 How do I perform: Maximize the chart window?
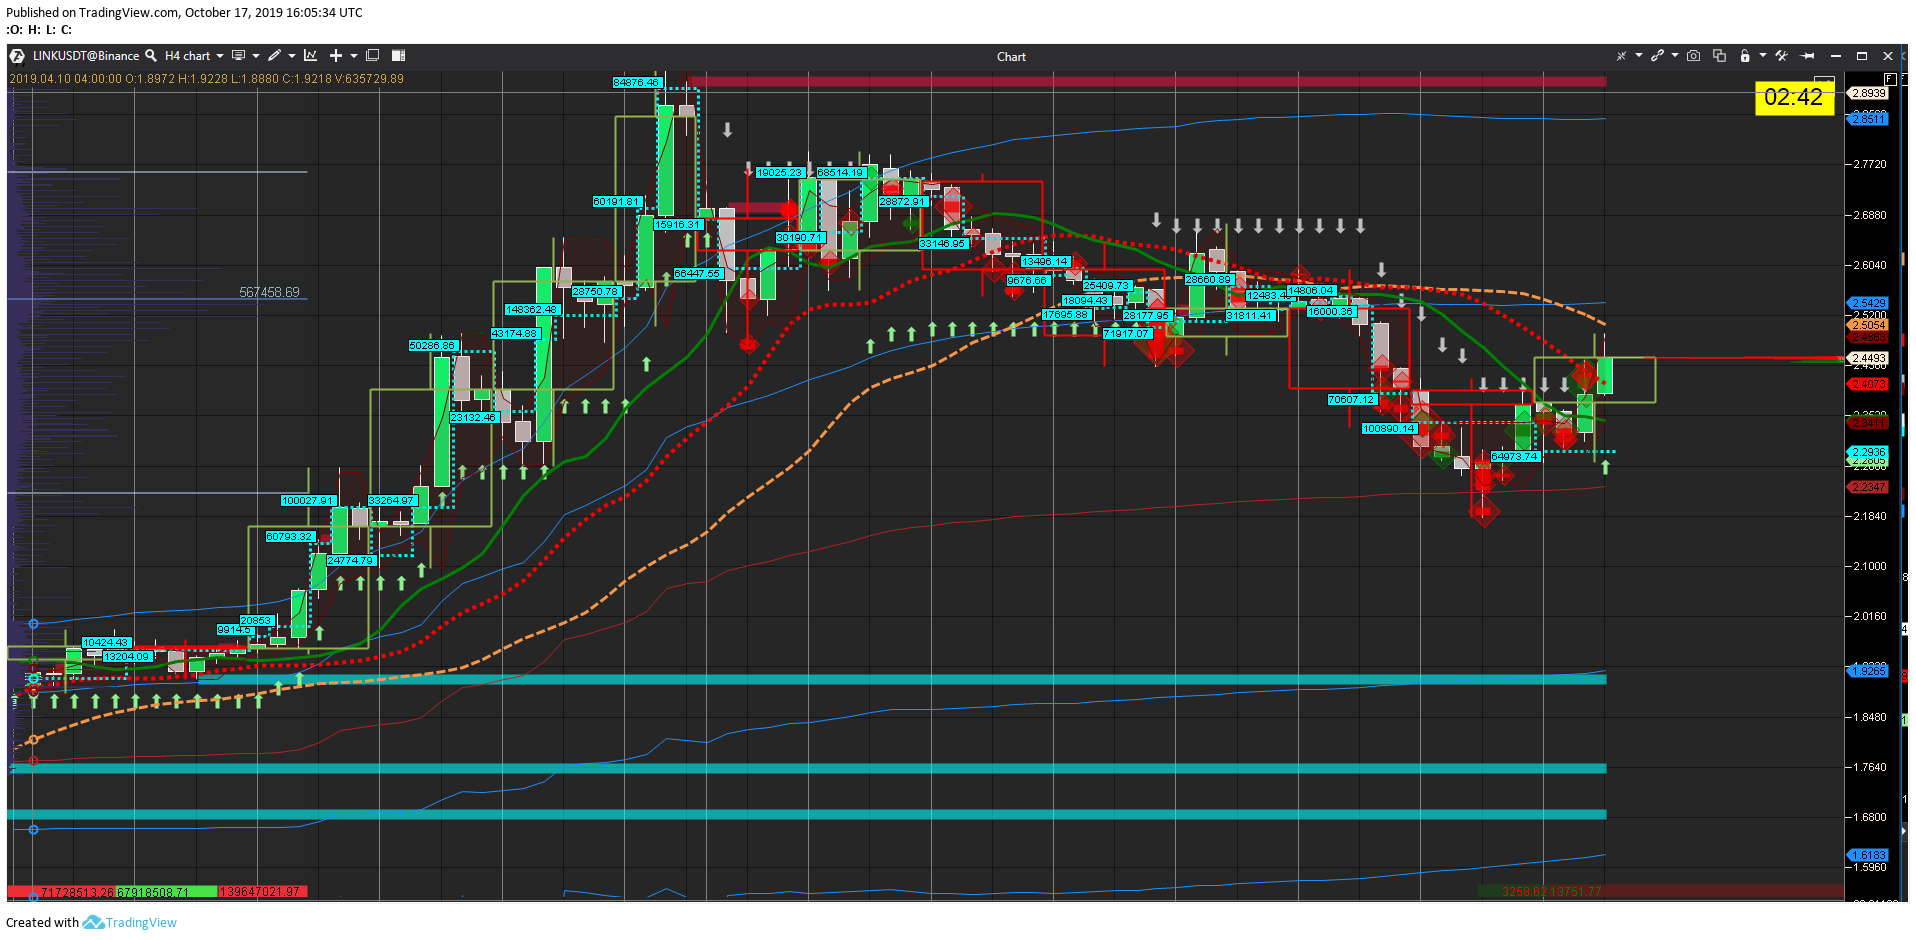(1861, 56)
